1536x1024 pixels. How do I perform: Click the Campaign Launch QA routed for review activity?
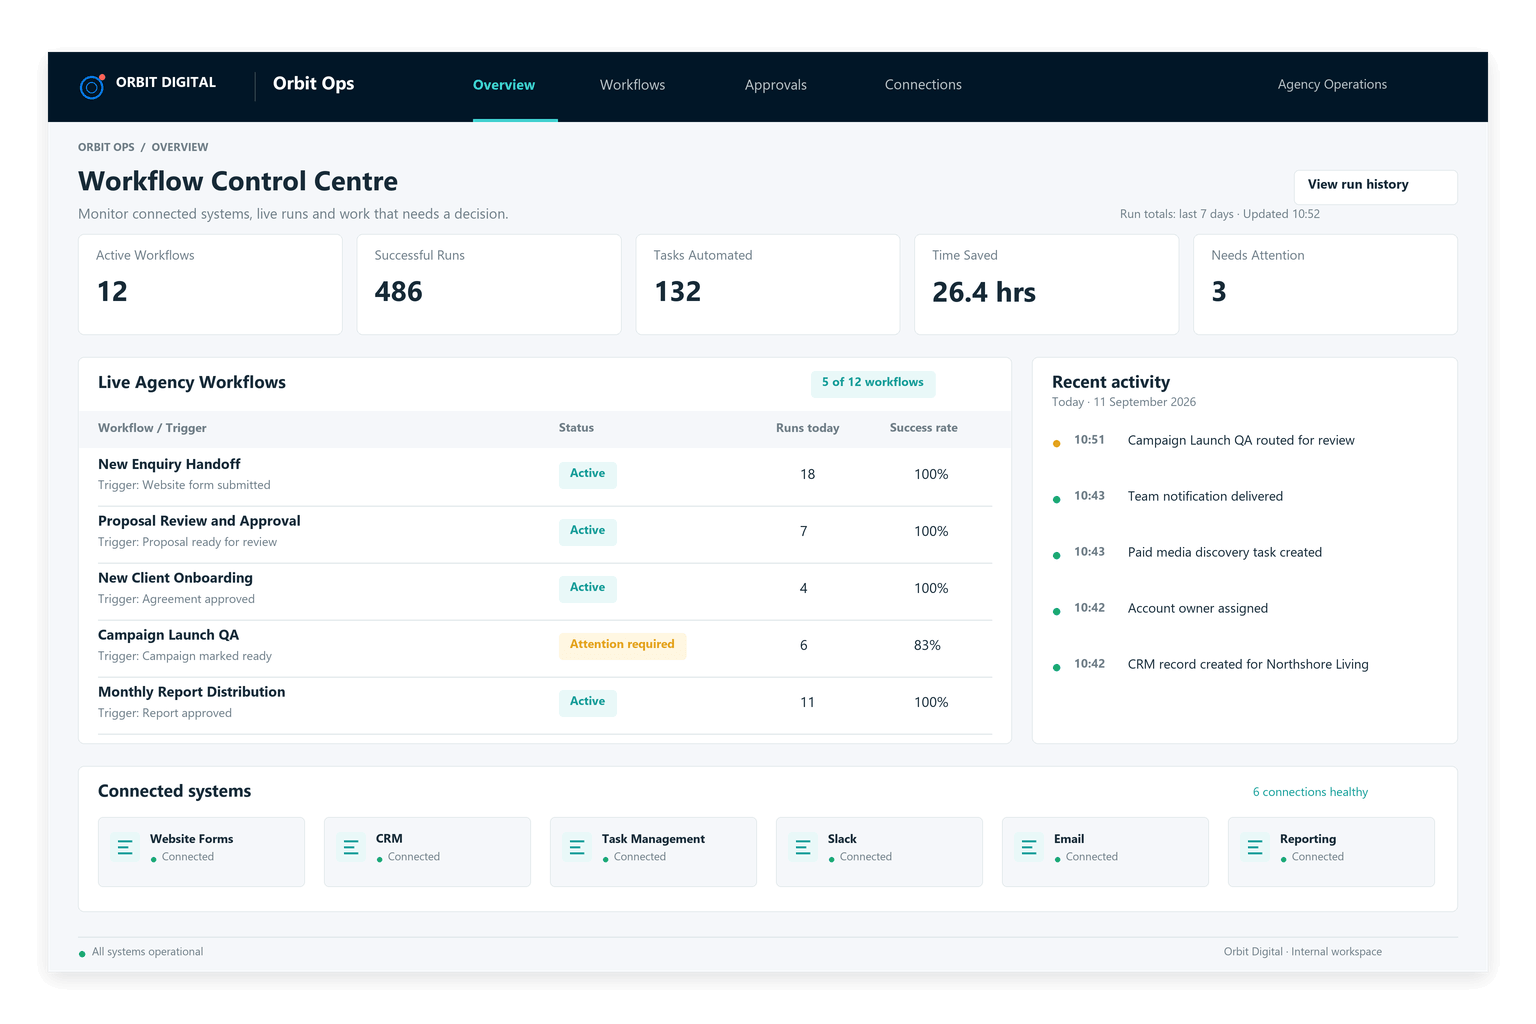pos(1241,441)
